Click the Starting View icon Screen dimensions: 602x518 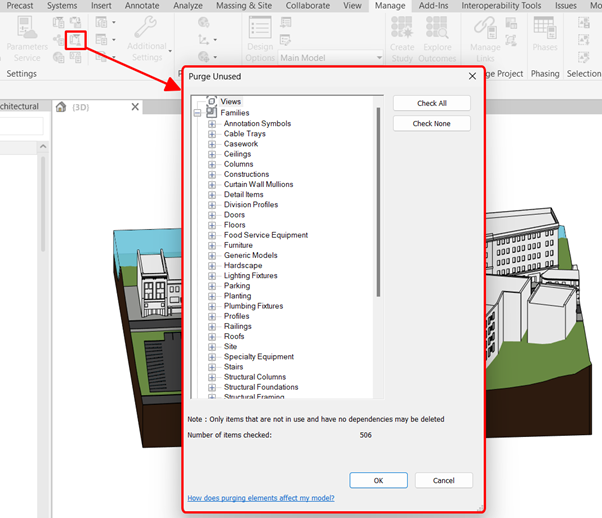tap(511, 40)
